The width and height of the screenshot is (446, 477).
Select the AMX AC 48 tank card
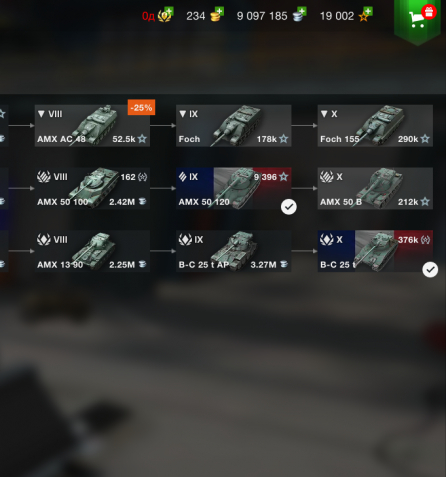pos(92,126)
